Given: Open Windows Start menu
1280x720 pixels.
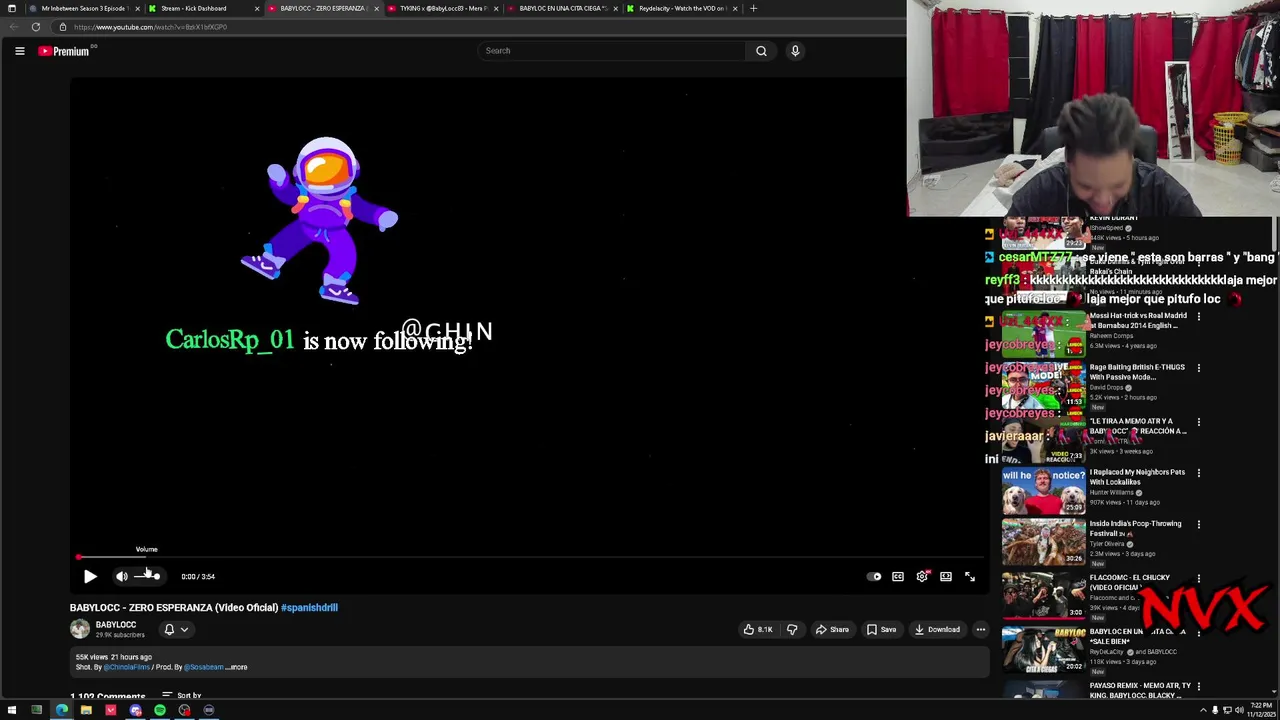Looking at the screenshot, I should (x=12, y=710).
